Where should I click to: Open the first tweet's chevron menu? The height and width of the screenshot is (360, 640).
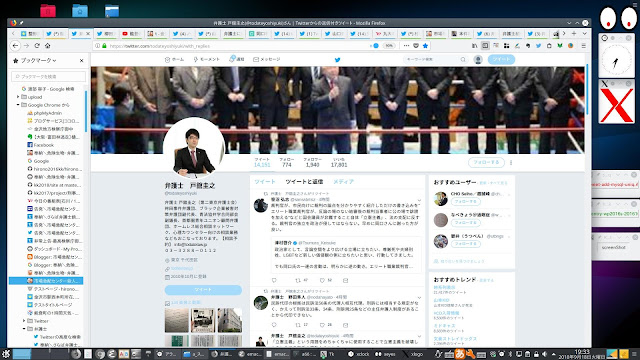[419, 200]
